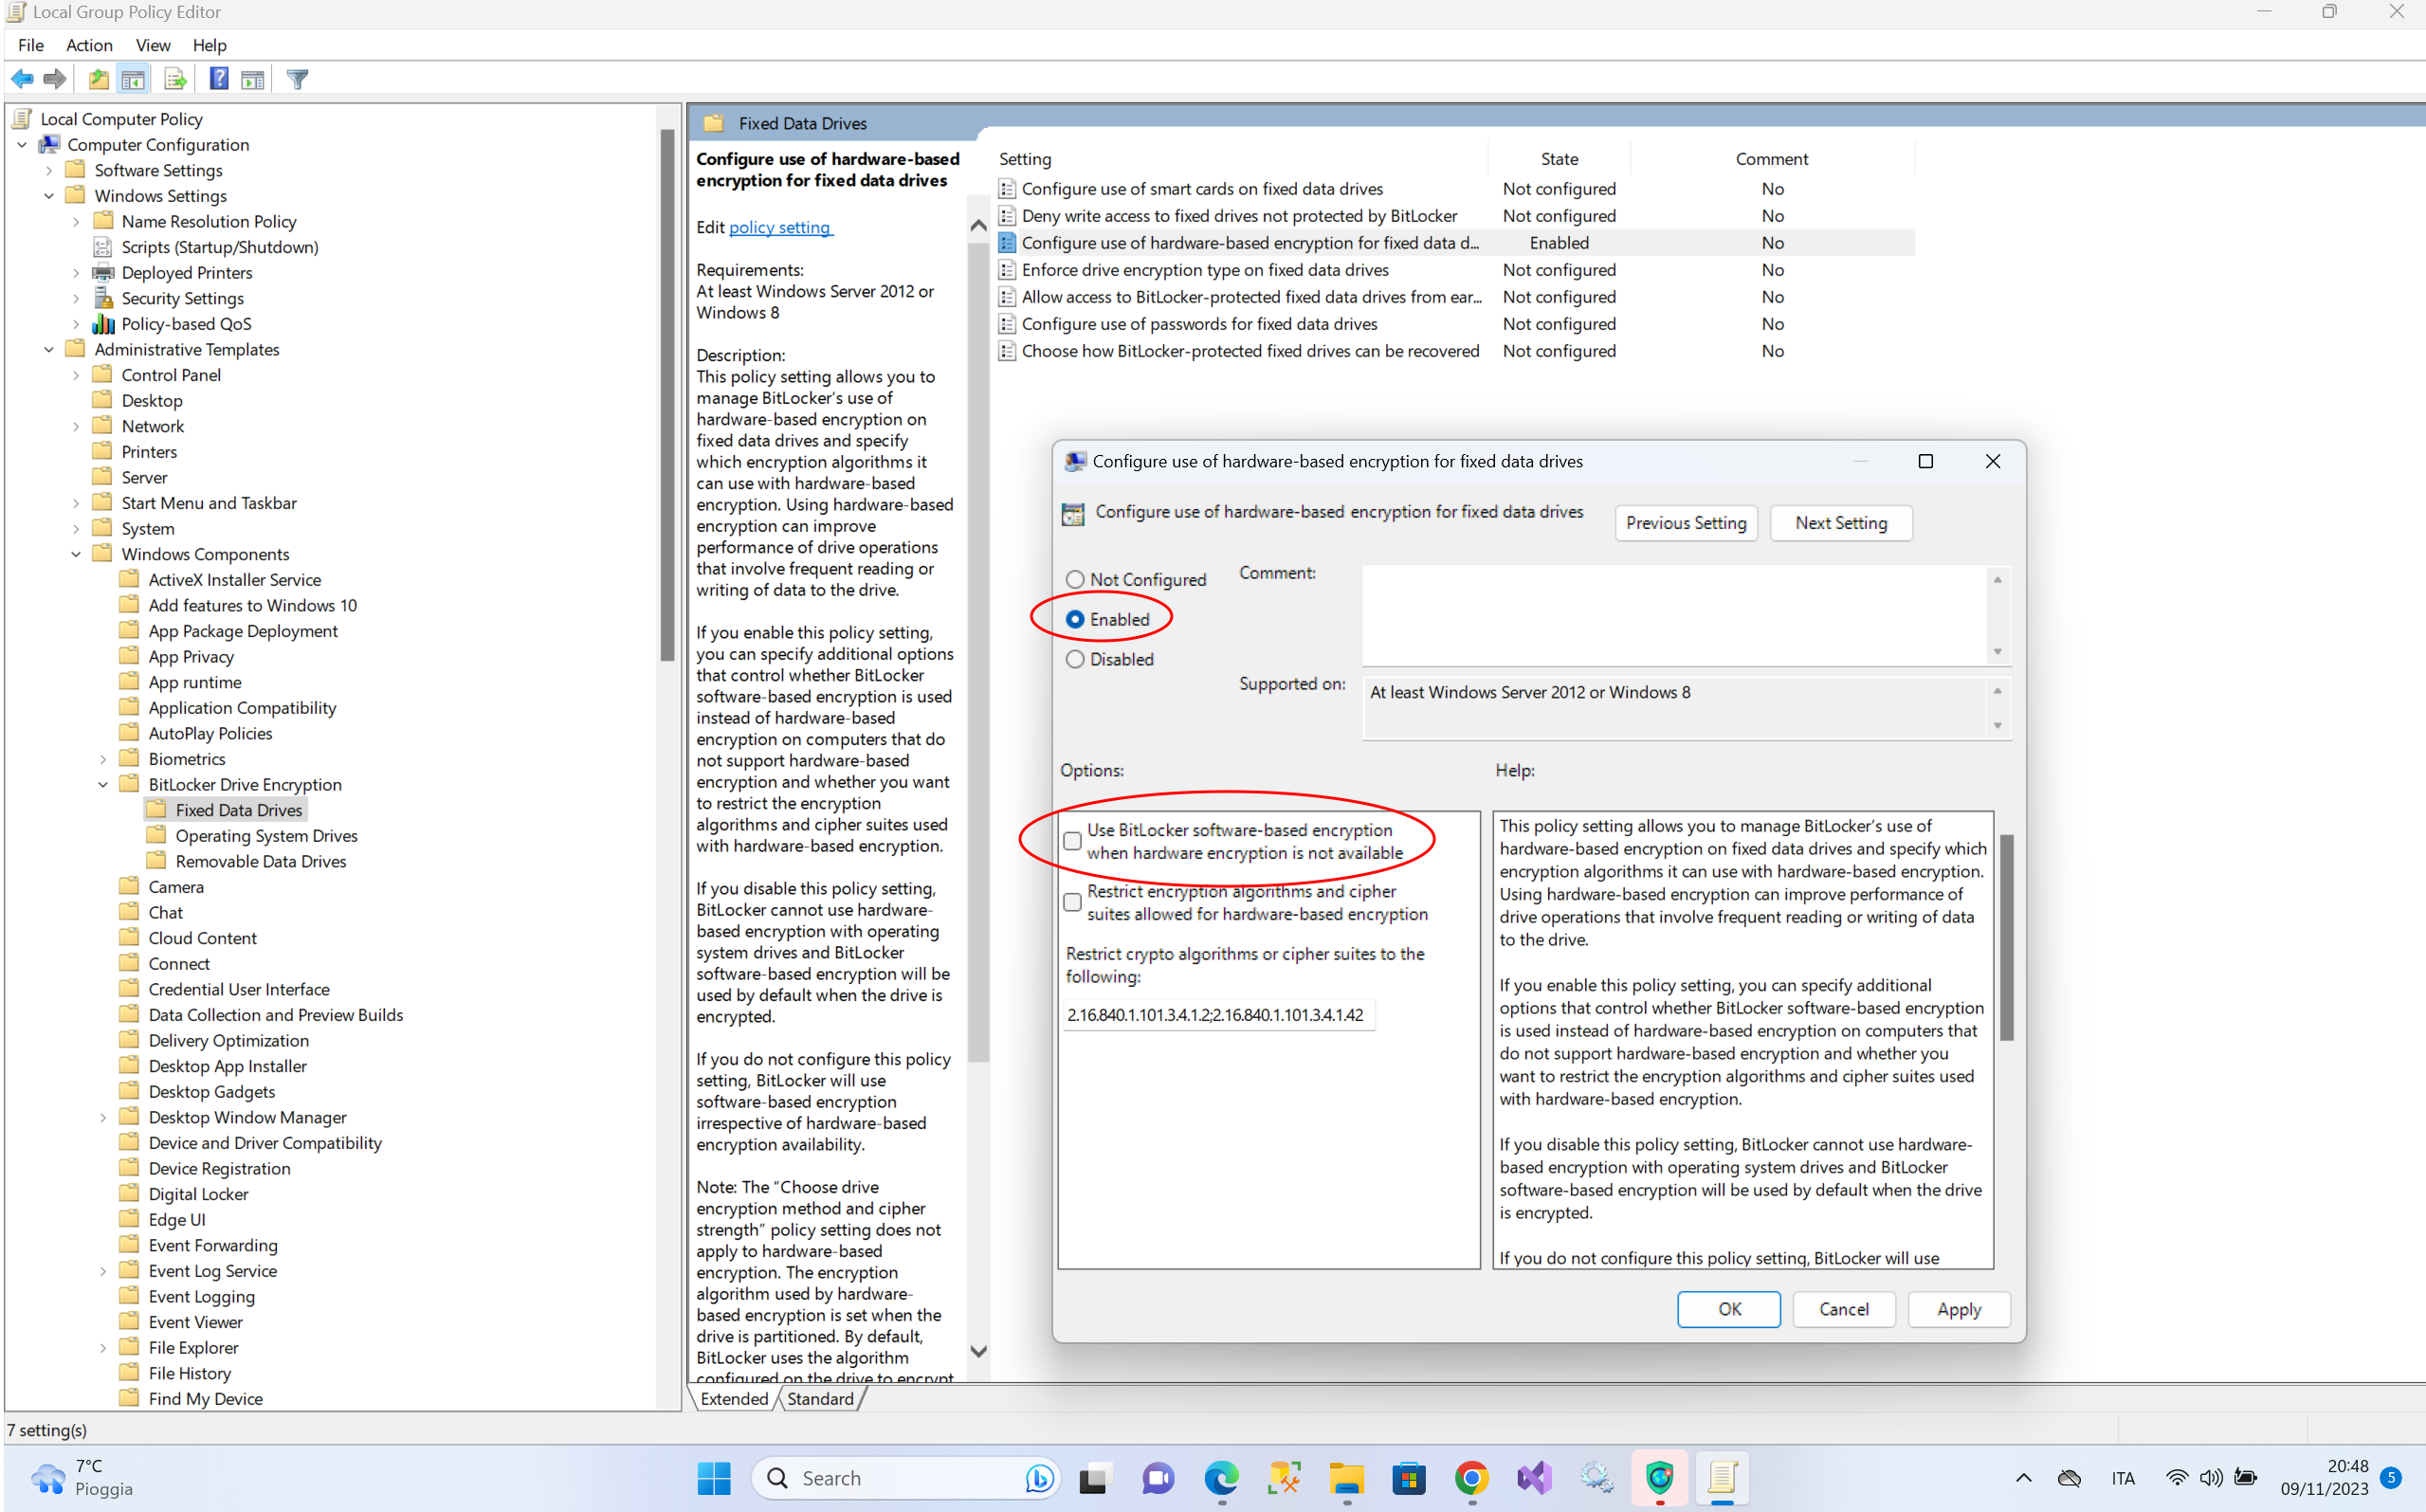Click the Next Setting button
This screenshot has width=2426, height=1512.
[1840, 523]
